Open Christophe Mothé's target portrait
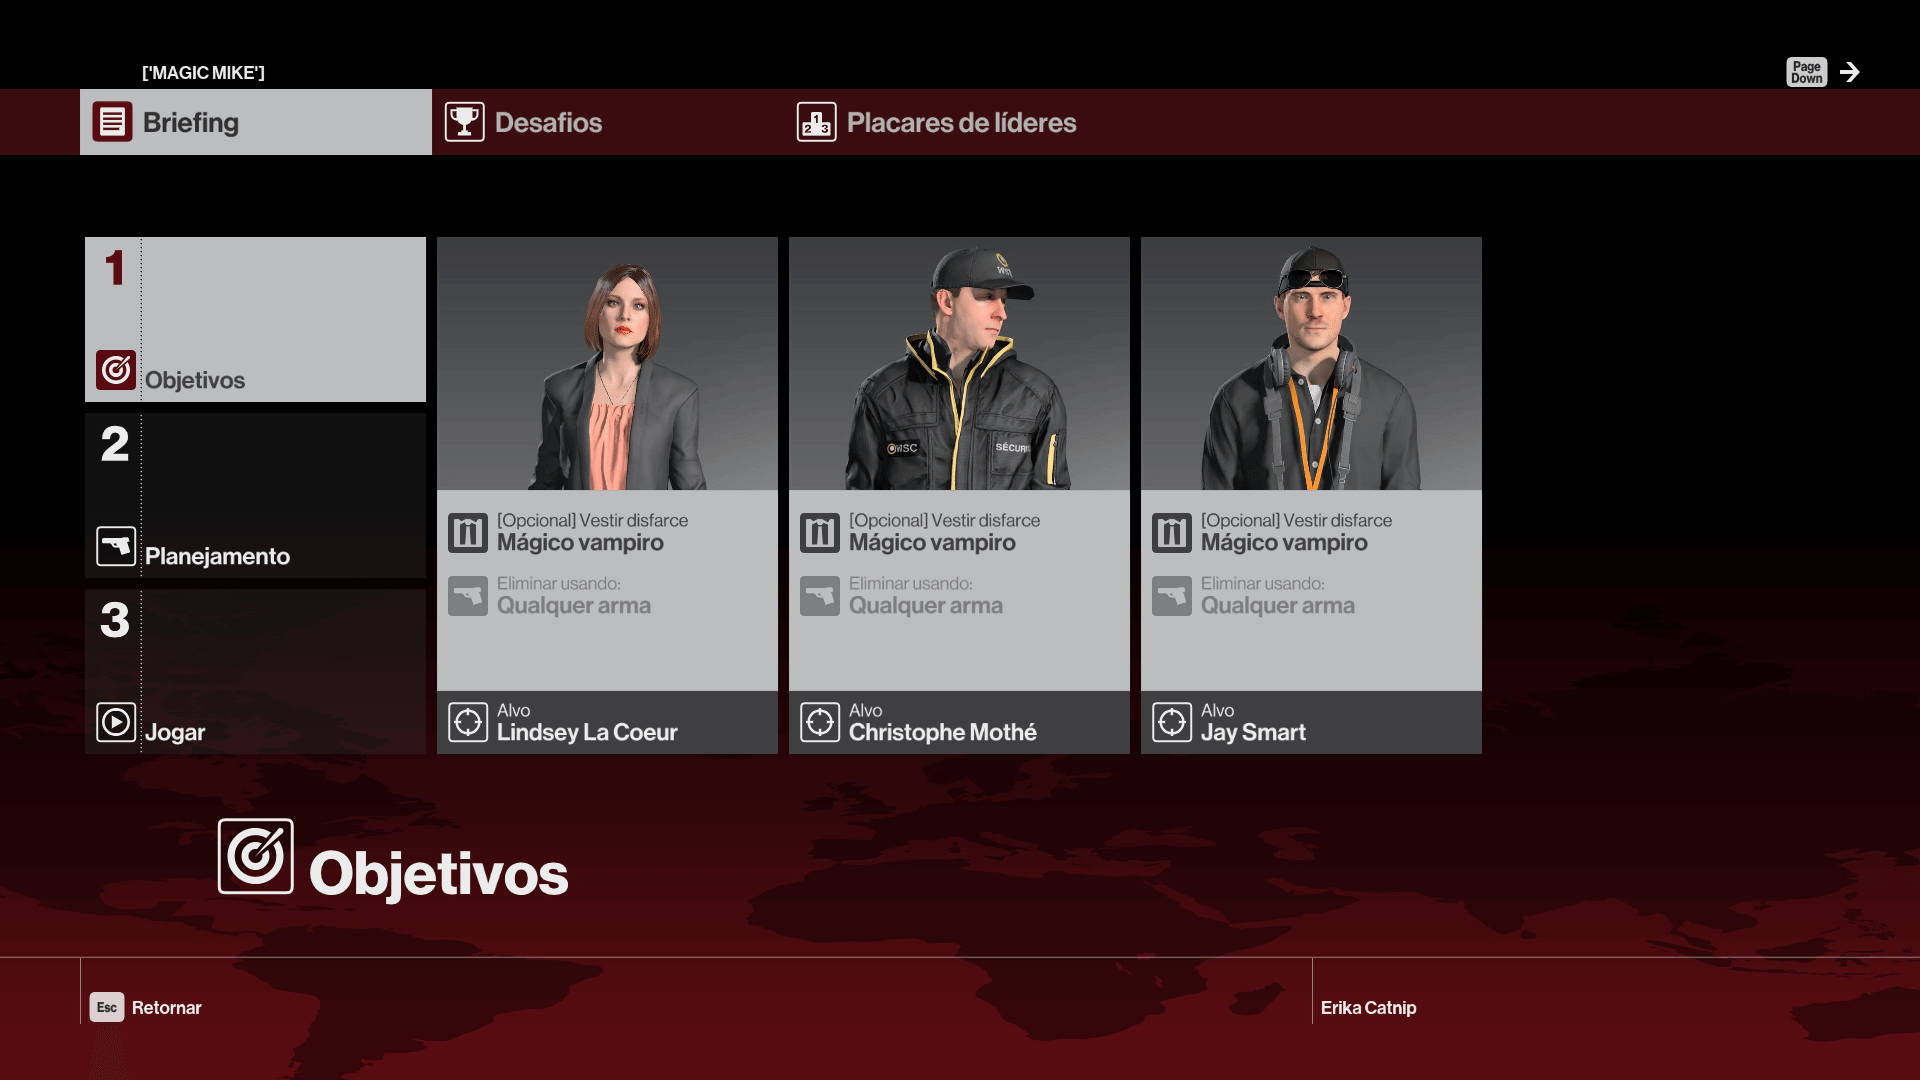 pyautogui.click(x=959, y=363)
